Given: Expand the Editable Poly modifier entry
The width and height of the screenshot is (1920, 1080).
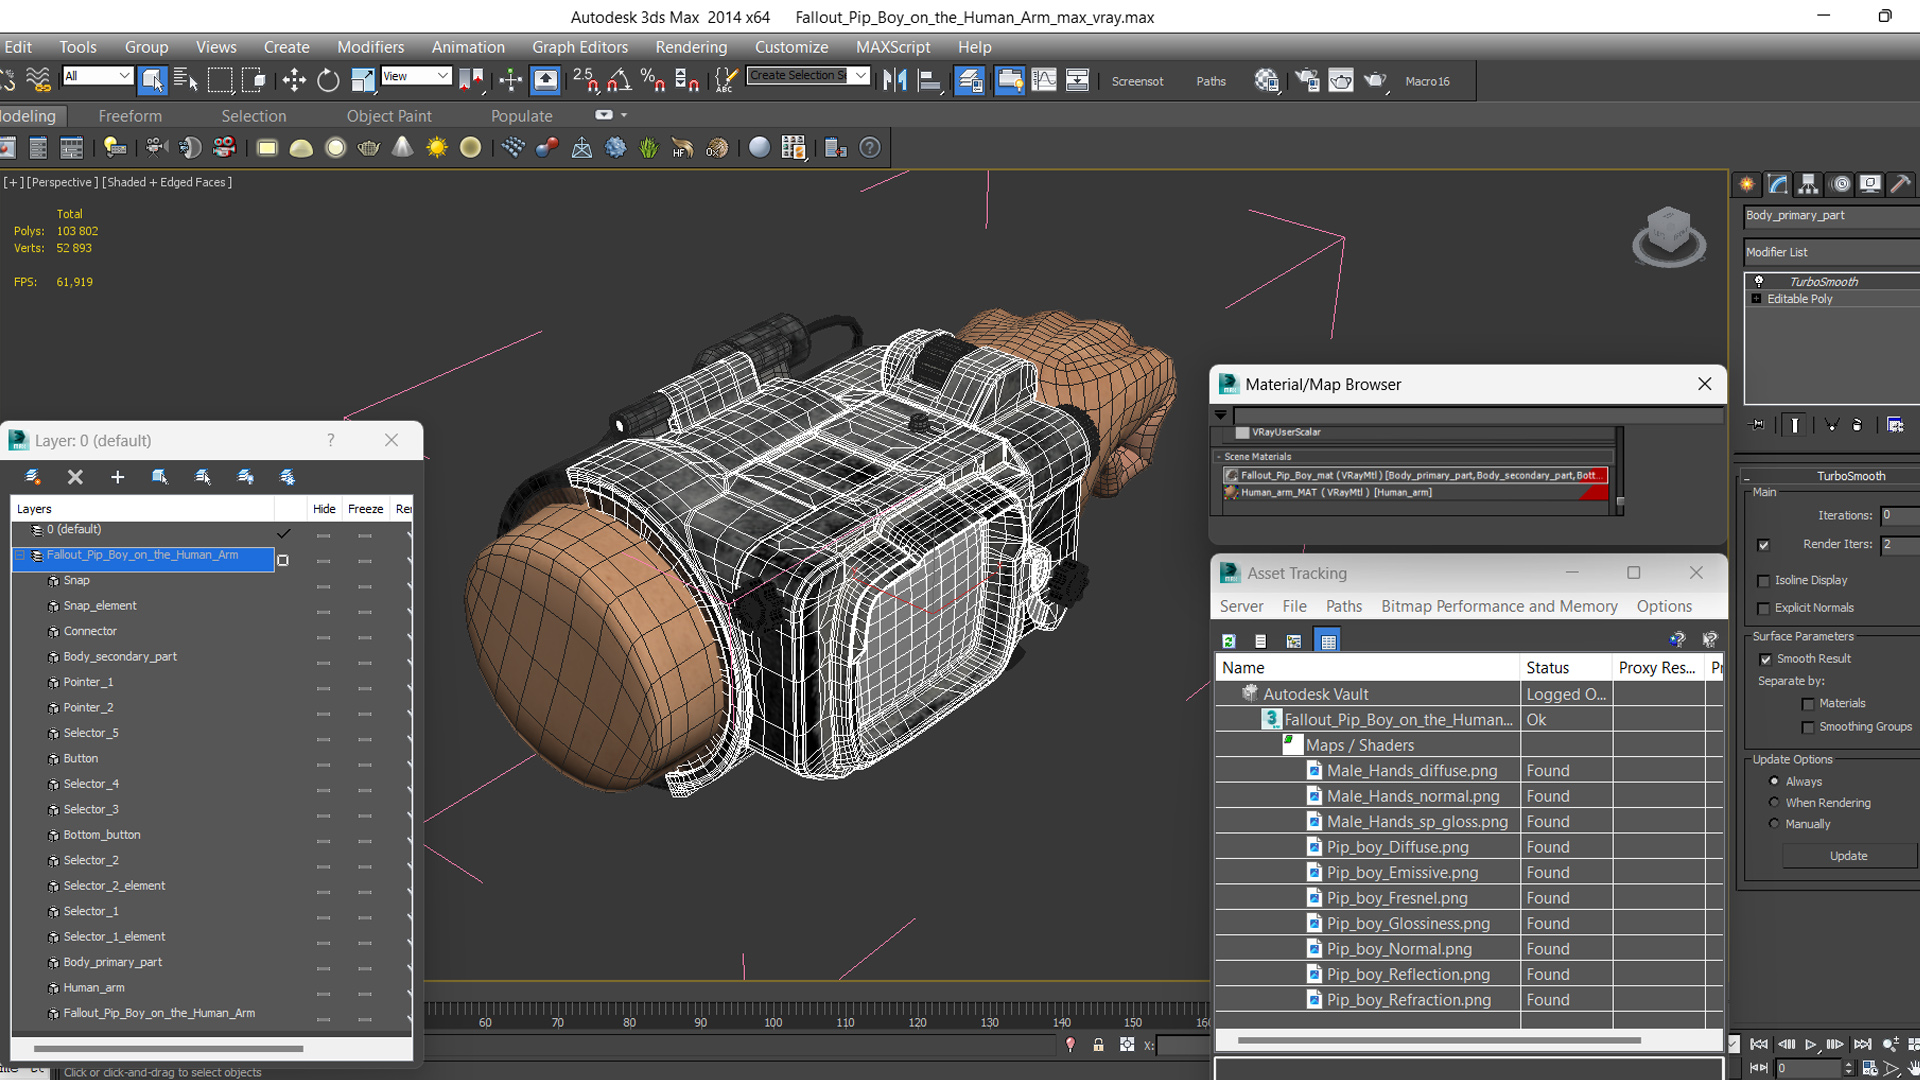Looking at the screenshot, I should point(1756,299).
